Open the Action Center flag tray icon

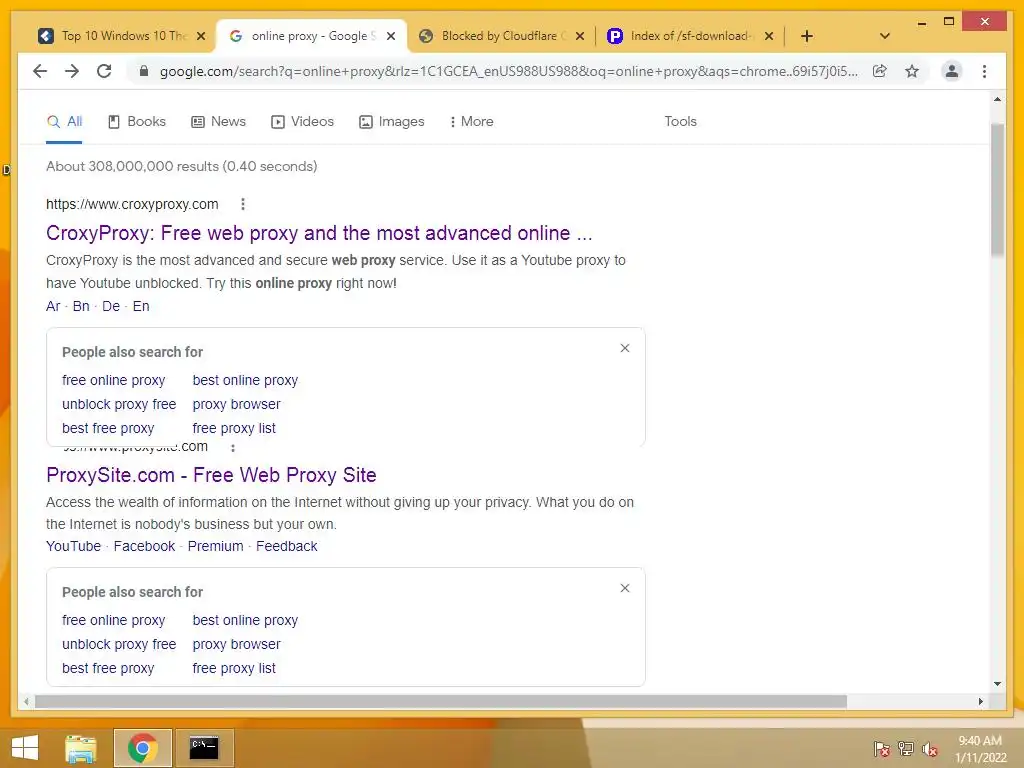click(882, 748)
